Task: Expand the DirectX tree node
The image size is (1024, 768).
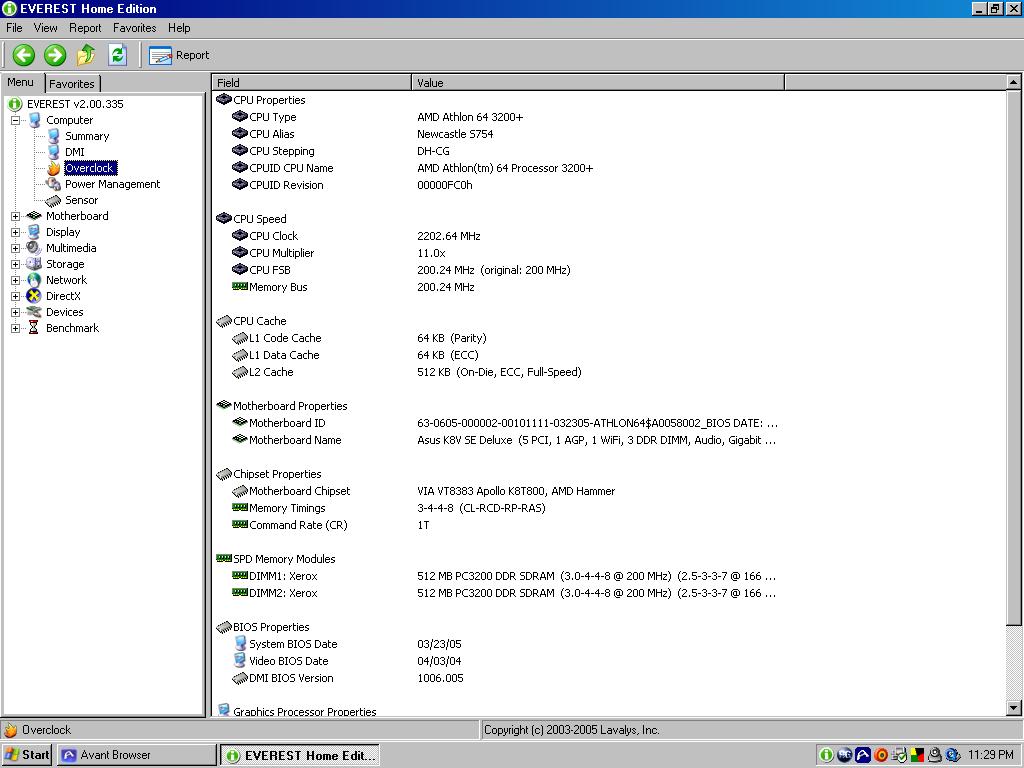Action: [x=16, y=296]
